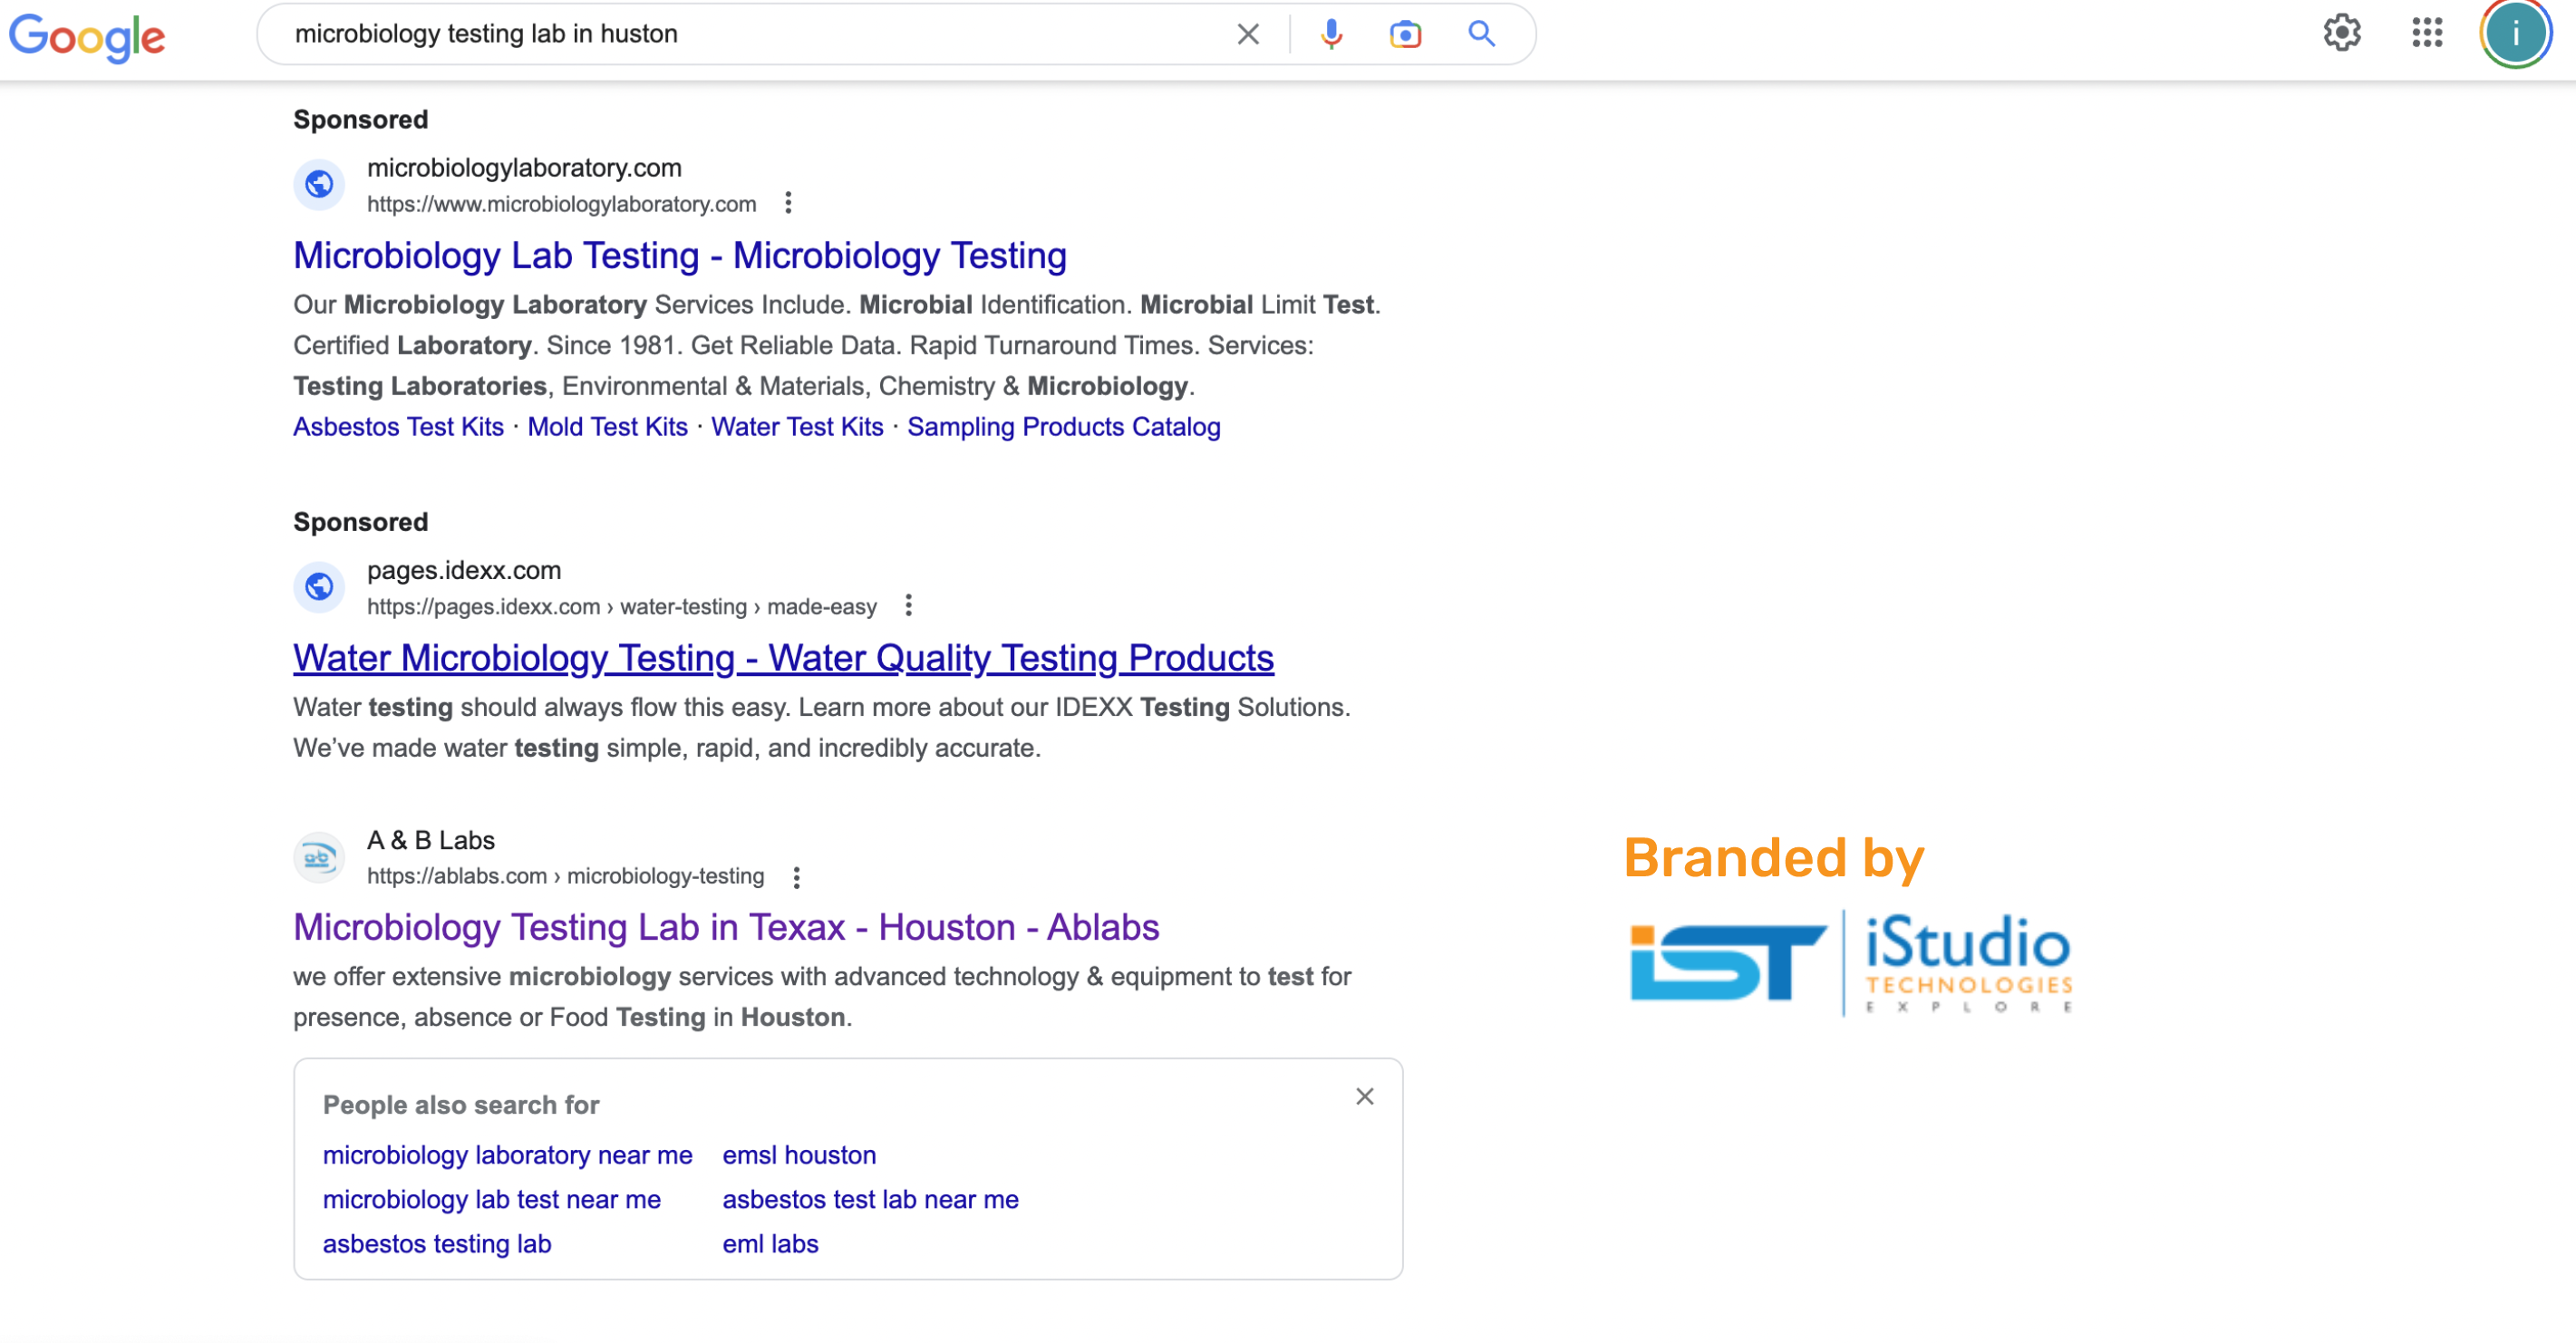
Task: Open the Sampling Products Catalog sitelink
Action: 1063,427
